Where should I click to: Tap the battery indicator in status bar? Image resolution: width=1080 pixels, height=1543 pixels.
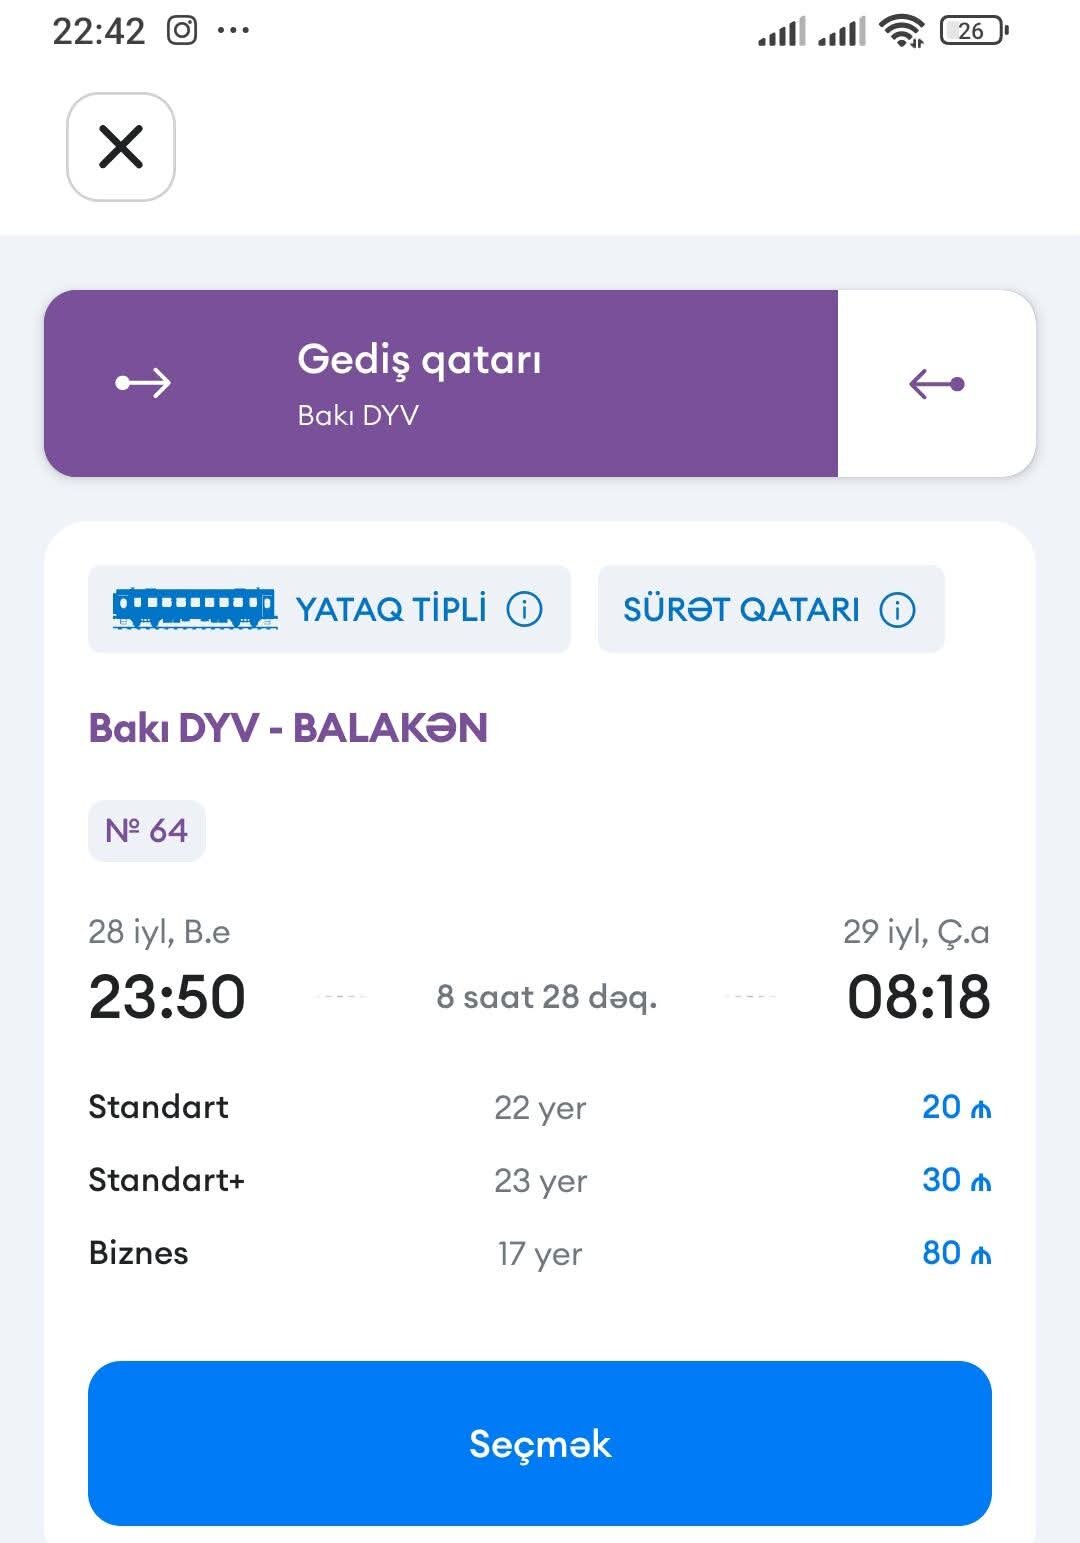click(x=974, y=31)
